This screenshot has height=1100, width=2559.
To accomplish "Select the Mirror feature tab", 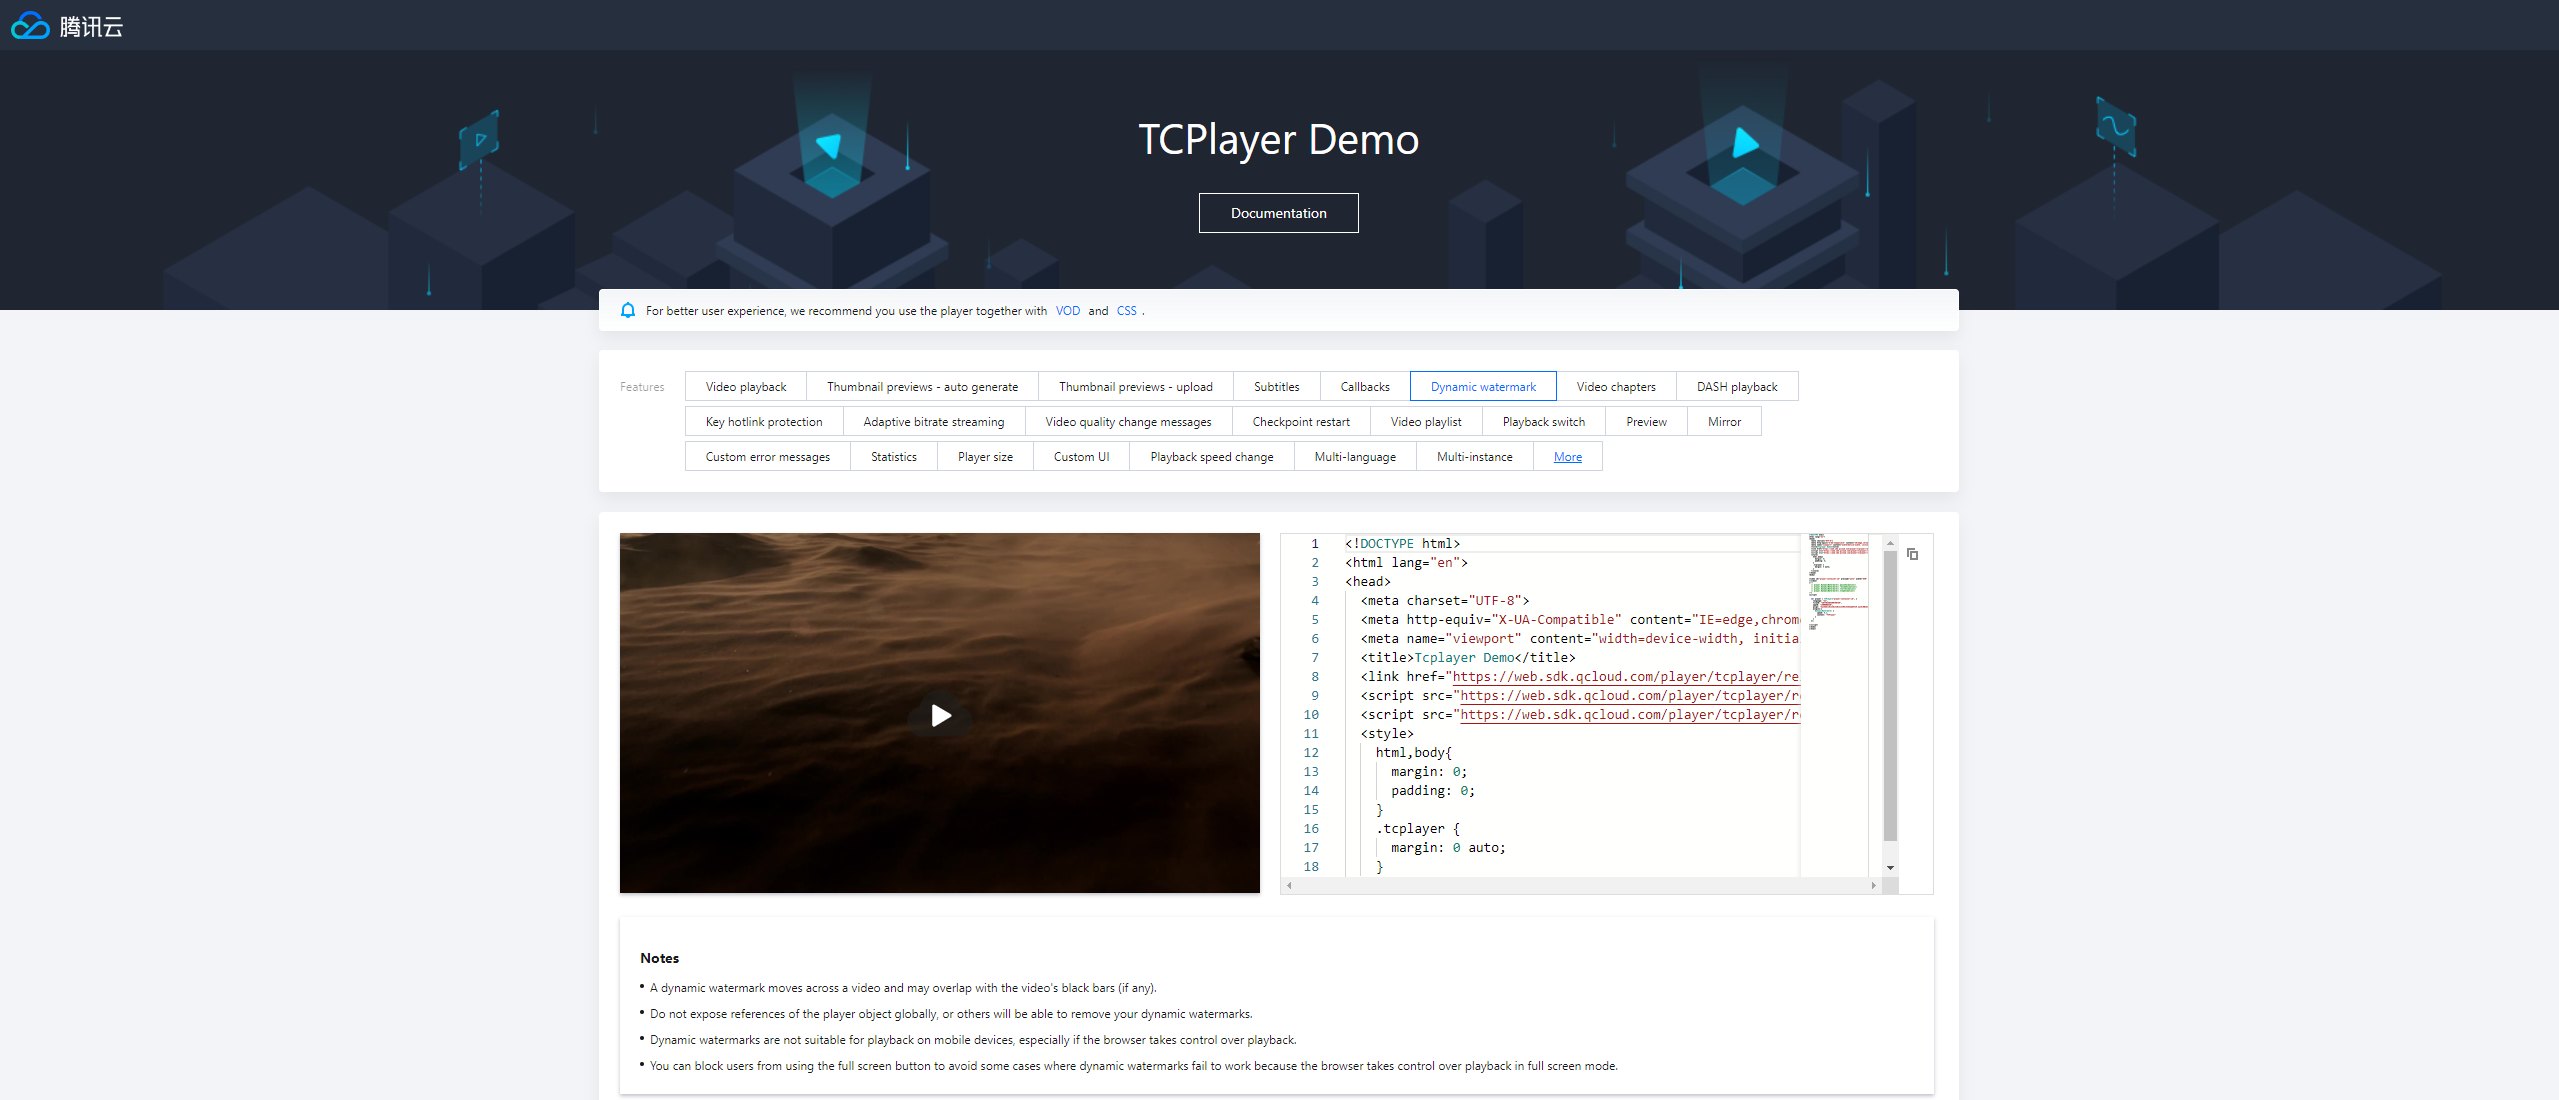I will 1723,422.
